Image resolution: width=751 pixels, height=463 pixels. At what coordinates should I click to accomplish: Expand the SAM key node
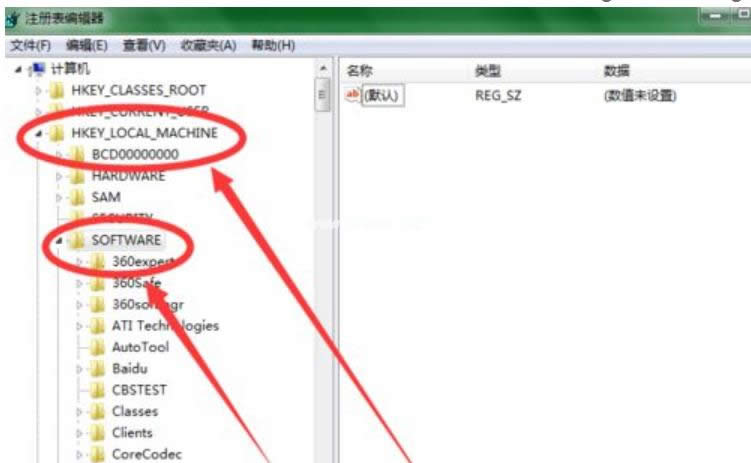(x=59, y=198)
